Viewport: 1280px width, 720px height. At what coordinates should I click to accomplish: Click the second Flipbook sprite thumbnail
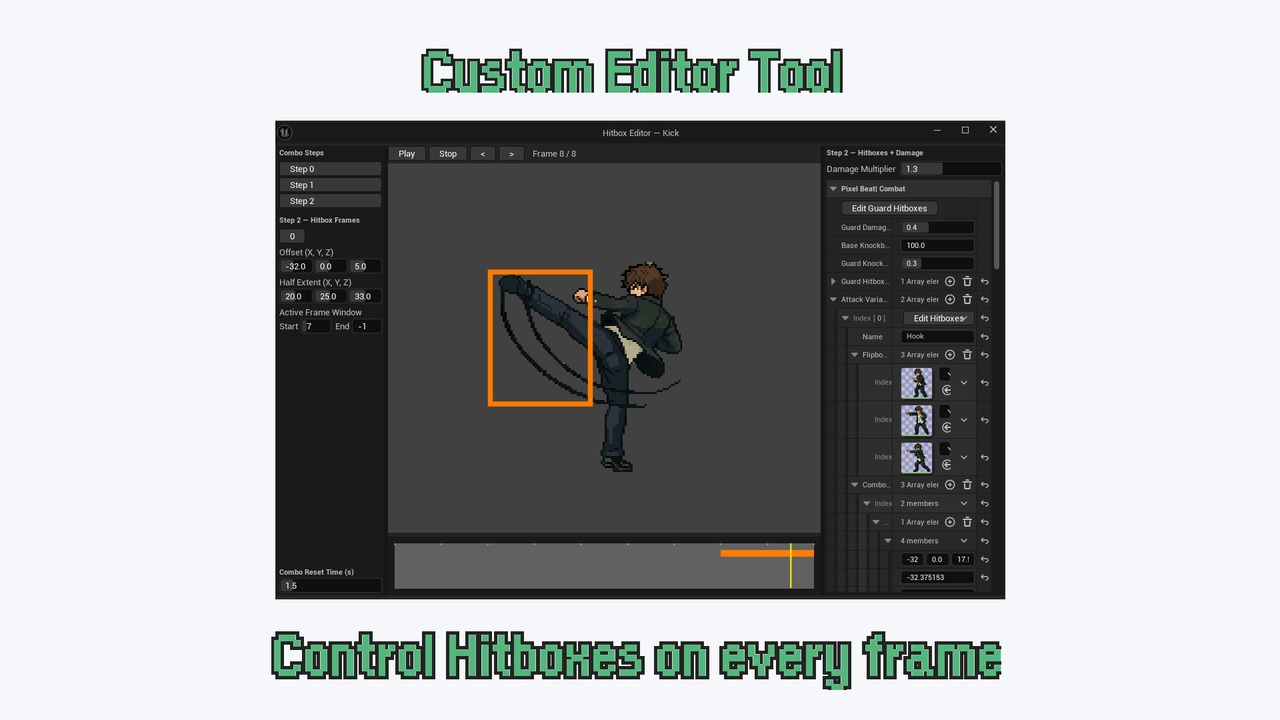(x=917, y=420)
